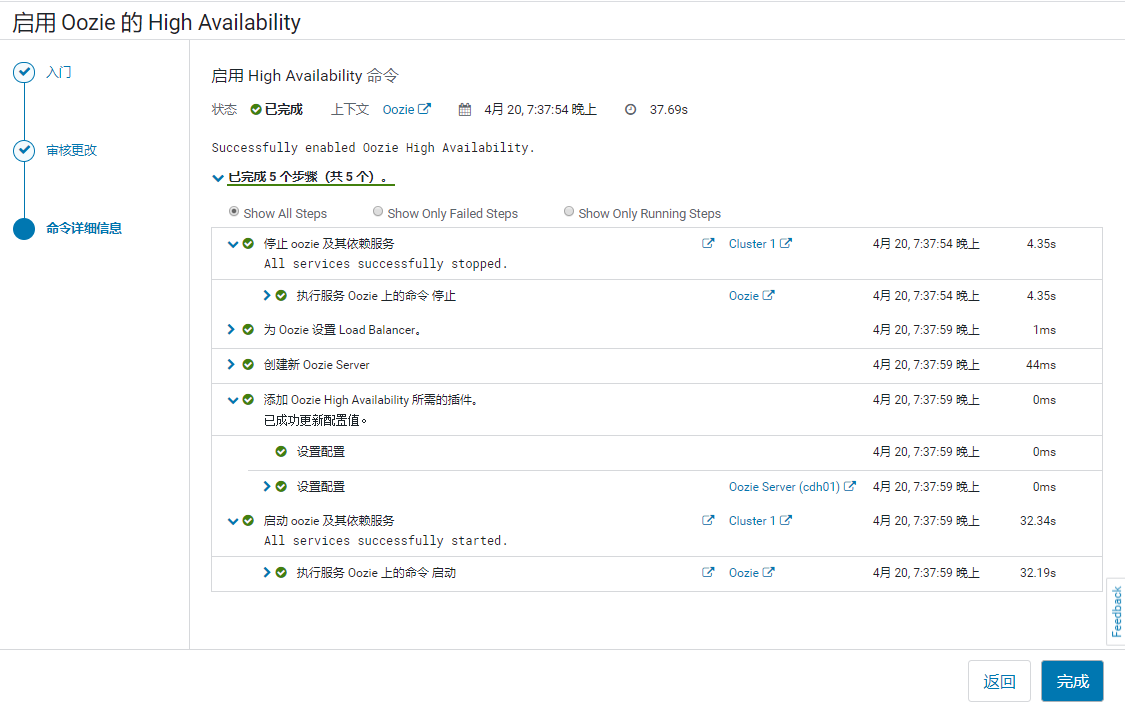Click green check icon of first 设置配置 row
Screen dimensions: 1125x708
[x=281, y=451]
